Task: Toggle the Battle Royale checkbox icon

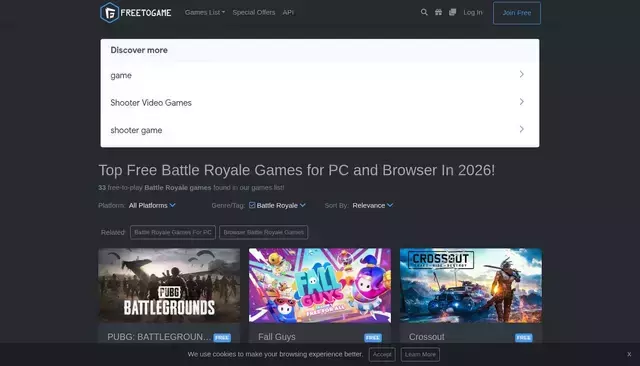Action: click(252, 205)
